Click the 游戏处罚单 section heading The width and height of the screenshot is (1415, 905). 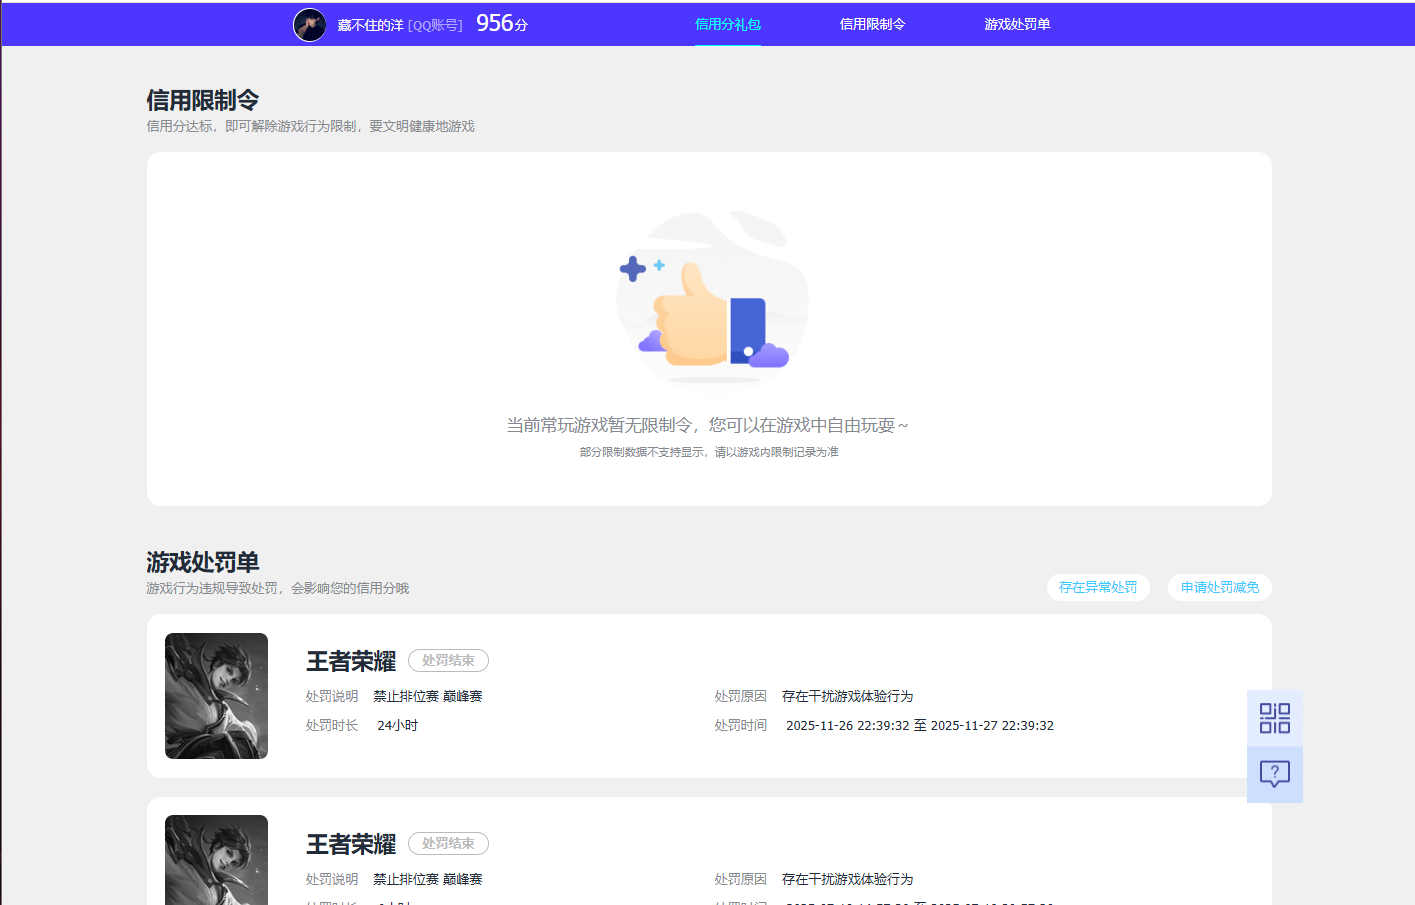(201, 562)
